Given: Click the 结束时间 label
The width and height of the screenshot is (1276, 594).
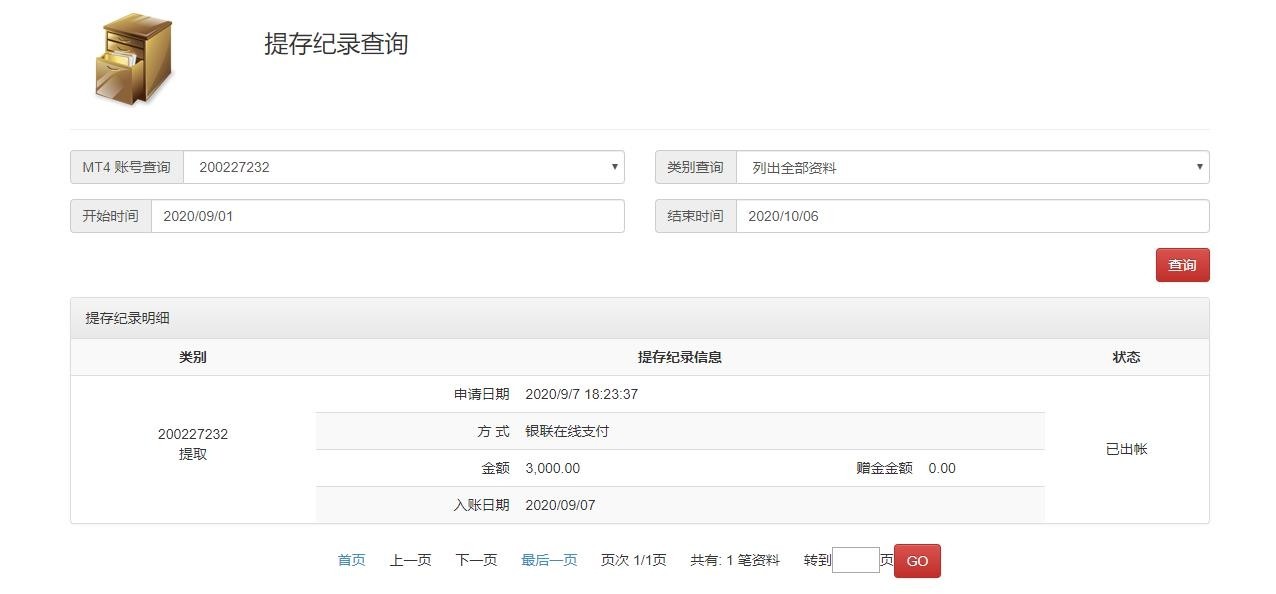Looking at the screenshot, I should coord(696,216).
